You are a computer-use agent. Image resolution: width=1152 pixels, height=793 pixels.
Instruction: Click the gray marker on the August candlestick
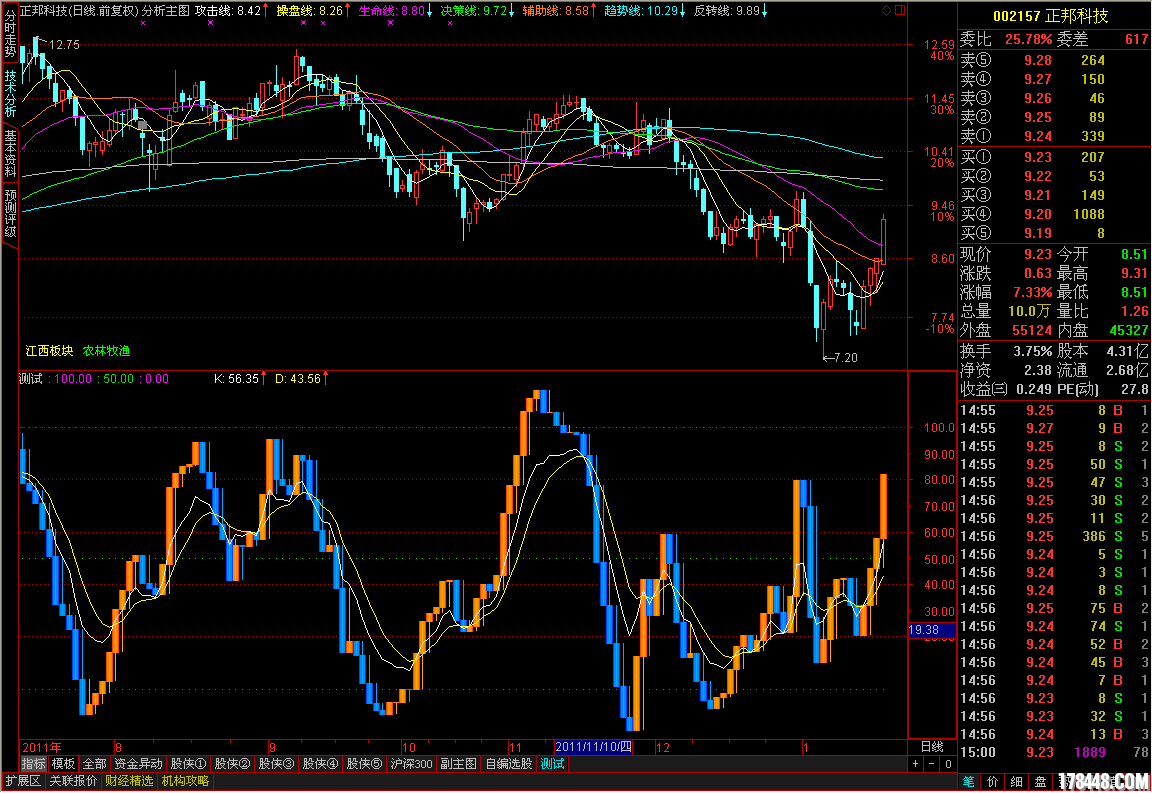[143, 125]
